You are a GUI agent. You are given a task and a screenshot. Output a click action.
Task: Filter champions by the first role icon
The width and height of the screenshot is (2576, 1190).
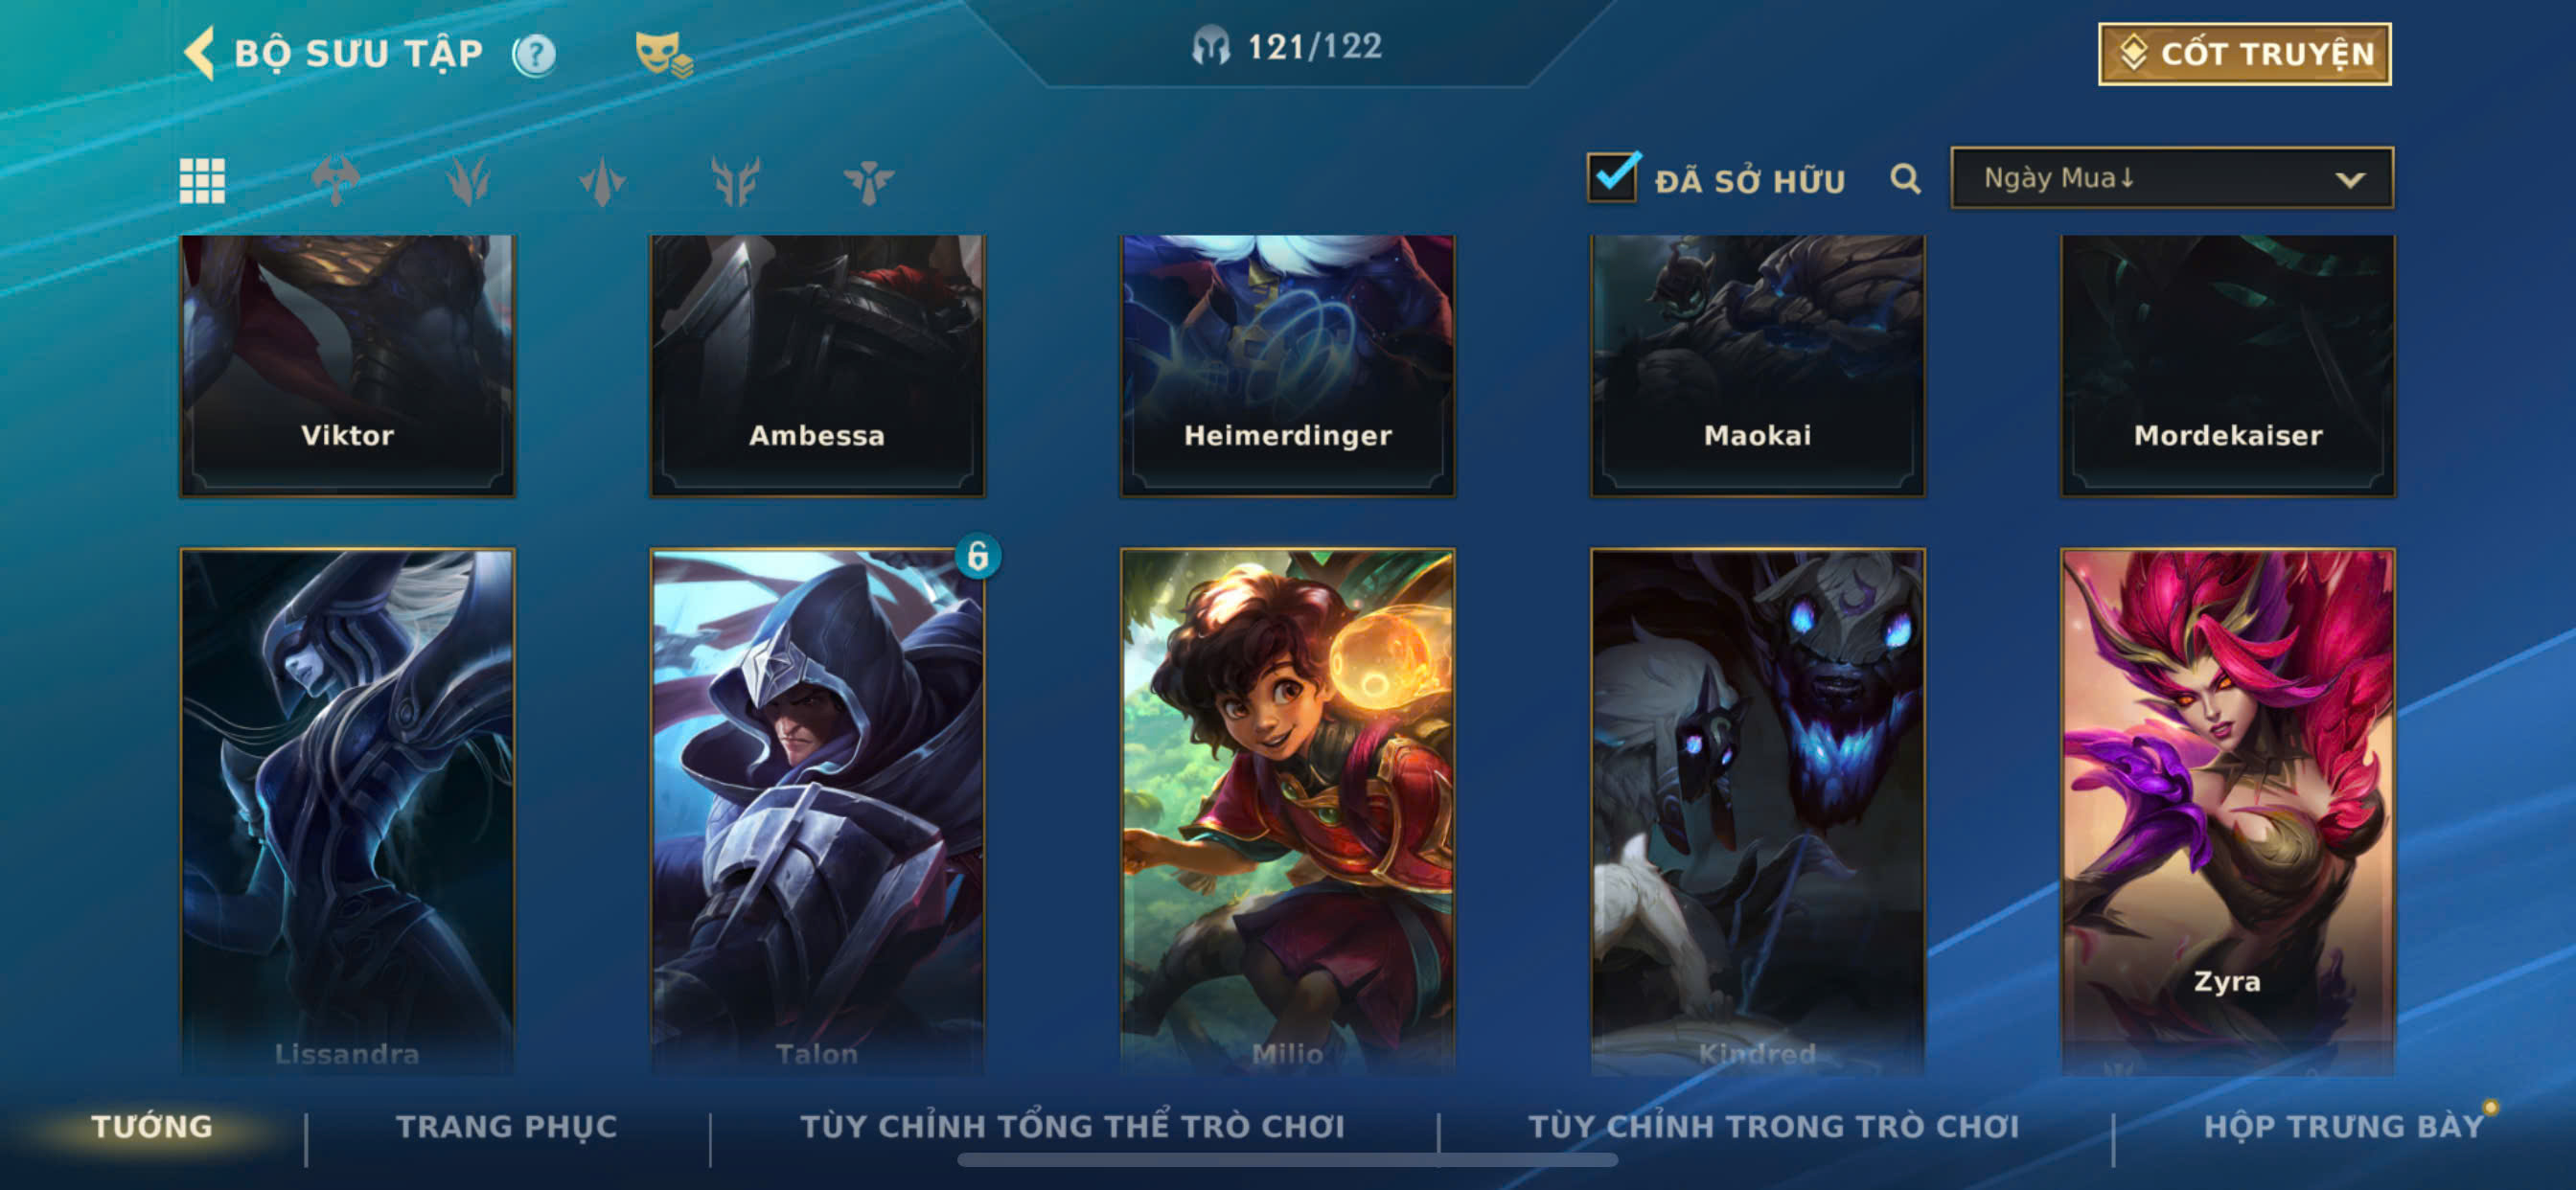pos(336,181)
